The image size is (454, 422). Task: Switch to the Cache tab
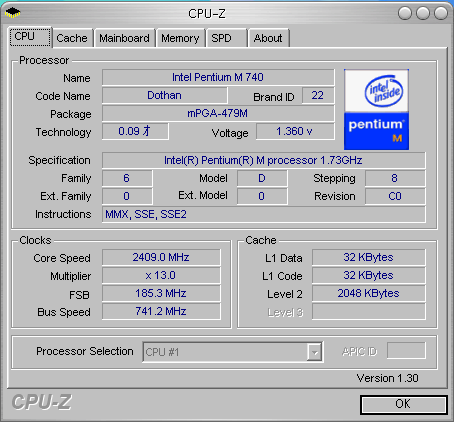tap(72, 38)
